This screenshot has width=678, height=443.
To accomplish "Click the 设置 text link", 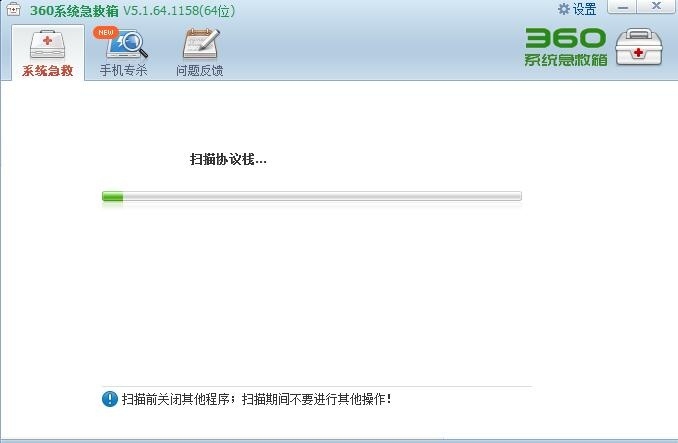I will pyautogui.click(x=585, y=9).
